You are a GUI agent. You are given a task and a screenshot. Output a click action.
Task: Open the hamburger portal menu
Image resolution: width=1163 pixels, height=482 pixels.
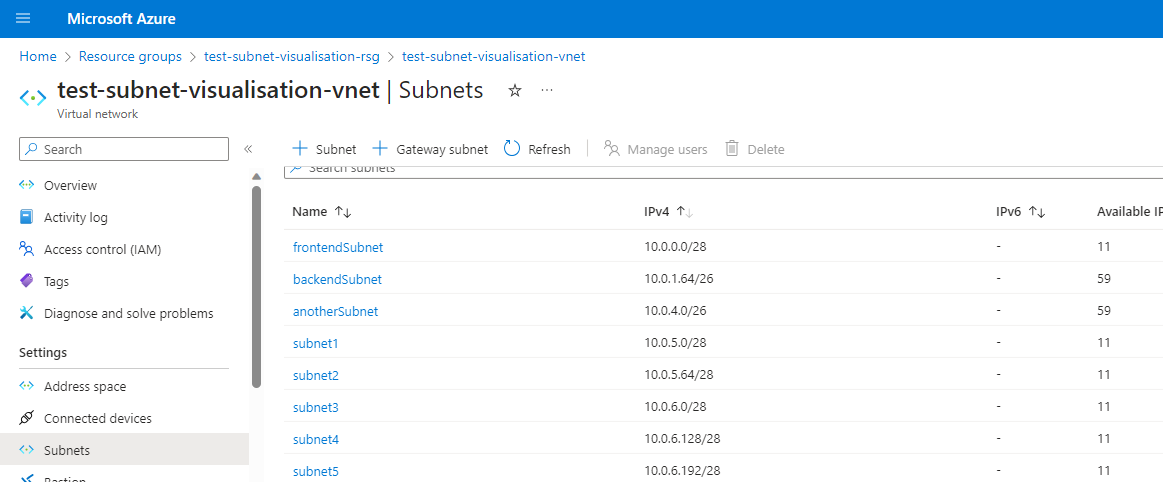click(23, 18)
